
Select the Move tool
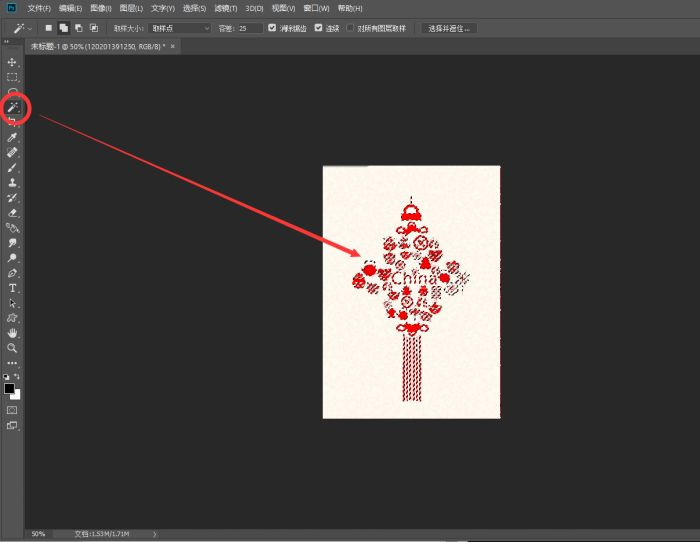[13, 62]
